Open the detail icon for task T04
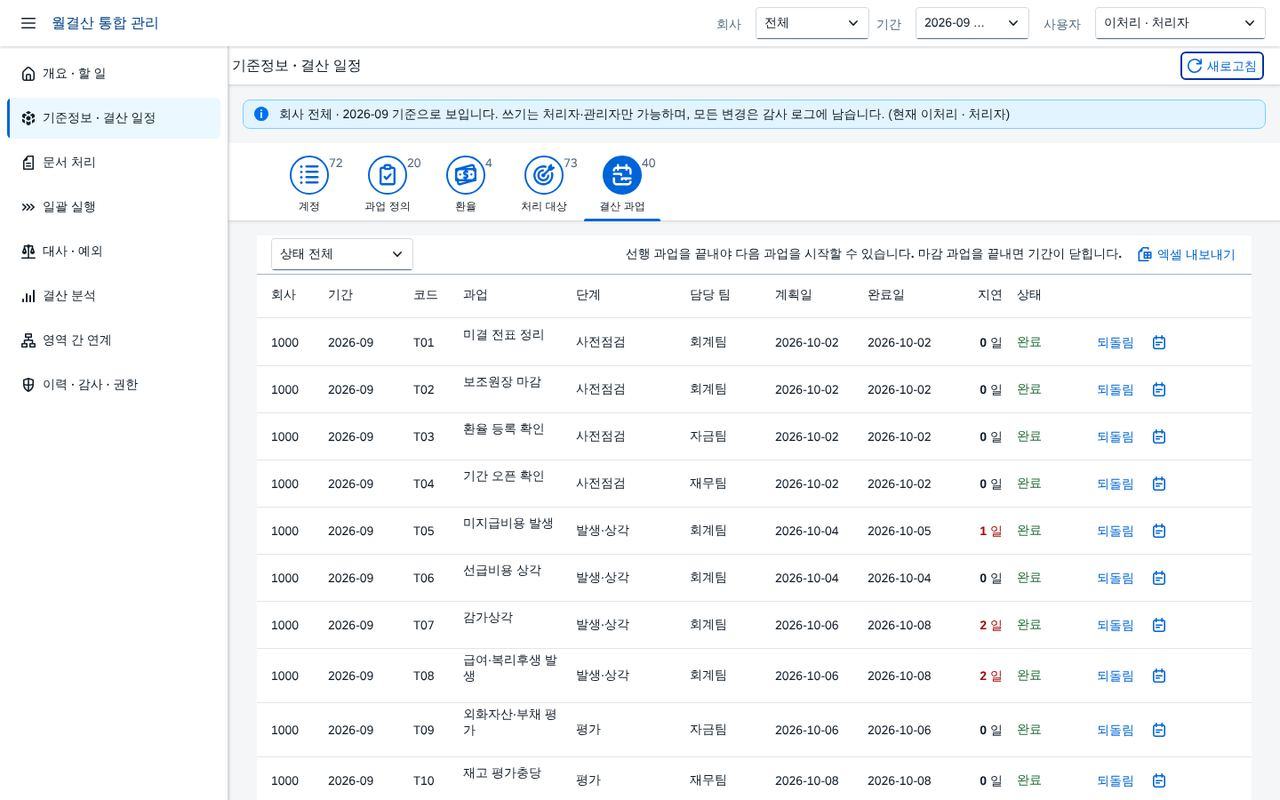The height and width of the screenshot is (800, 1280). (1159, 483)
